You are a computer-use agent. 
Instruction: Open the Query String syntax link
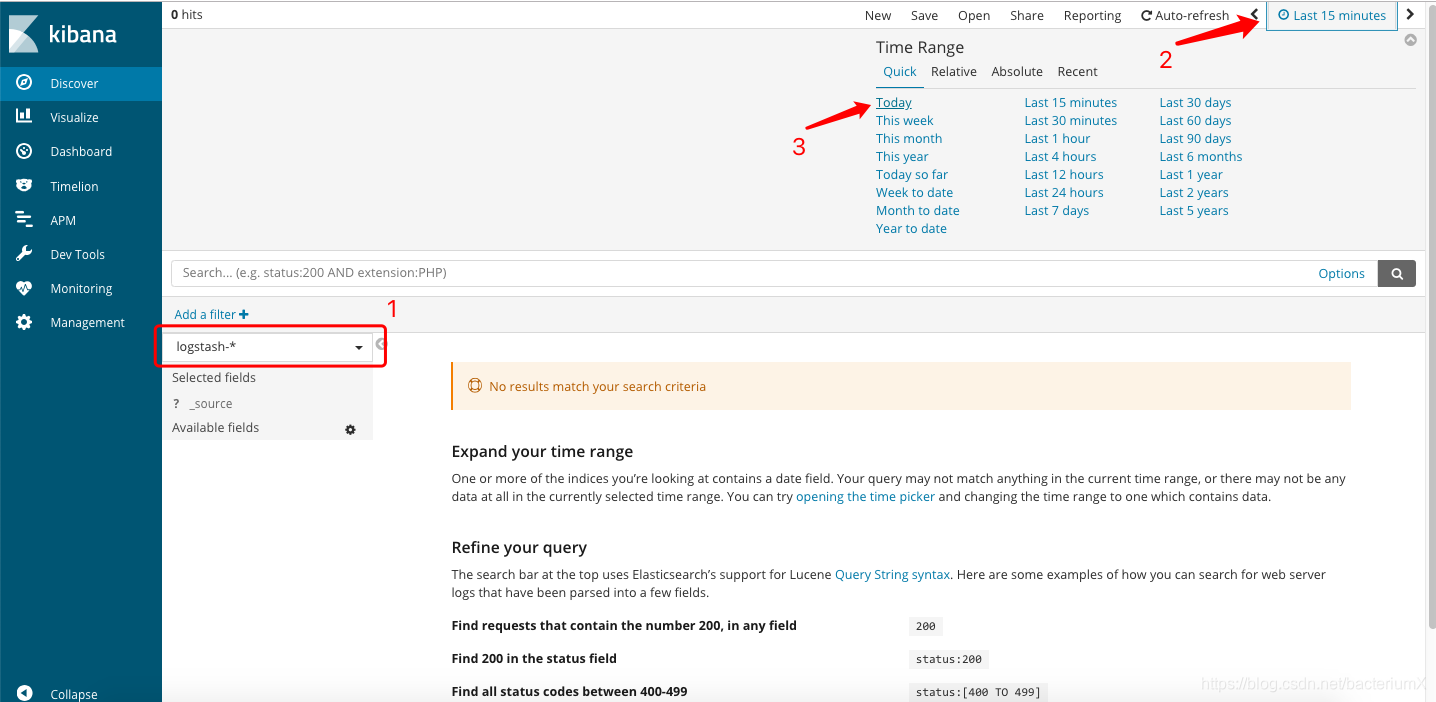point(893,574)
